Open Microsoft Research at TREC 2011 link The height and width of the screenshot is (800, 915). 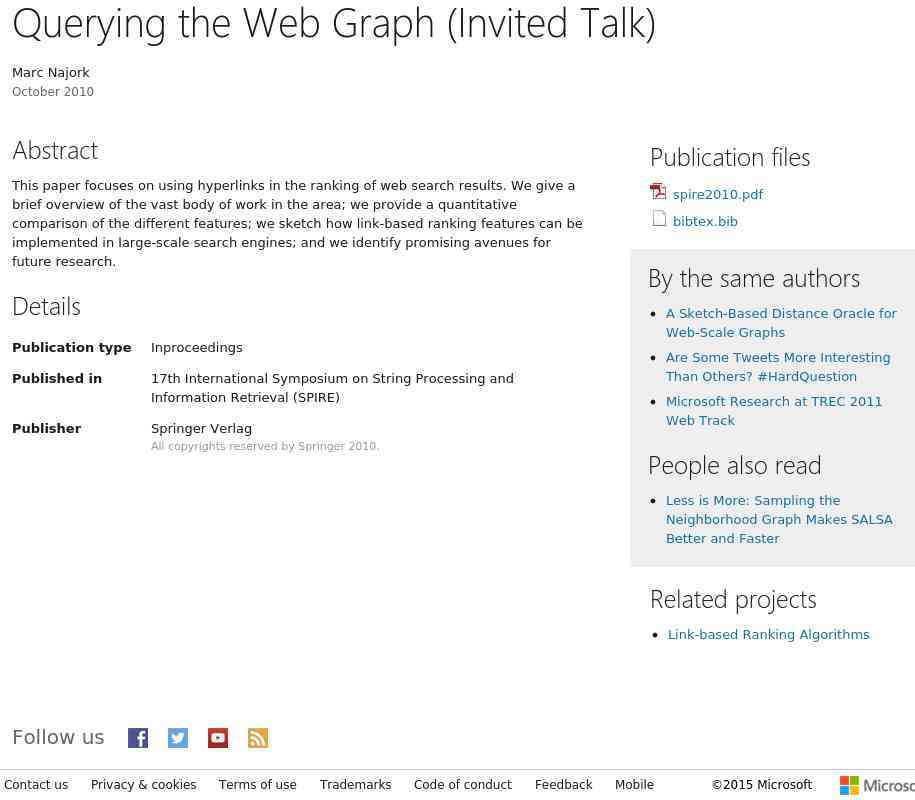pyautogui.click(x=774, y=411)
